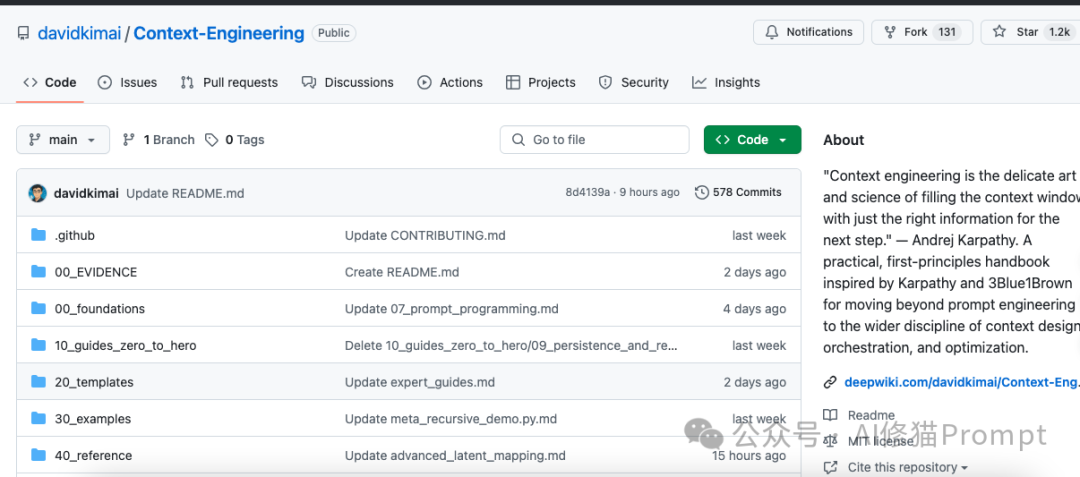Click the folder icon for 30_examples

click(x=39, y=418)
